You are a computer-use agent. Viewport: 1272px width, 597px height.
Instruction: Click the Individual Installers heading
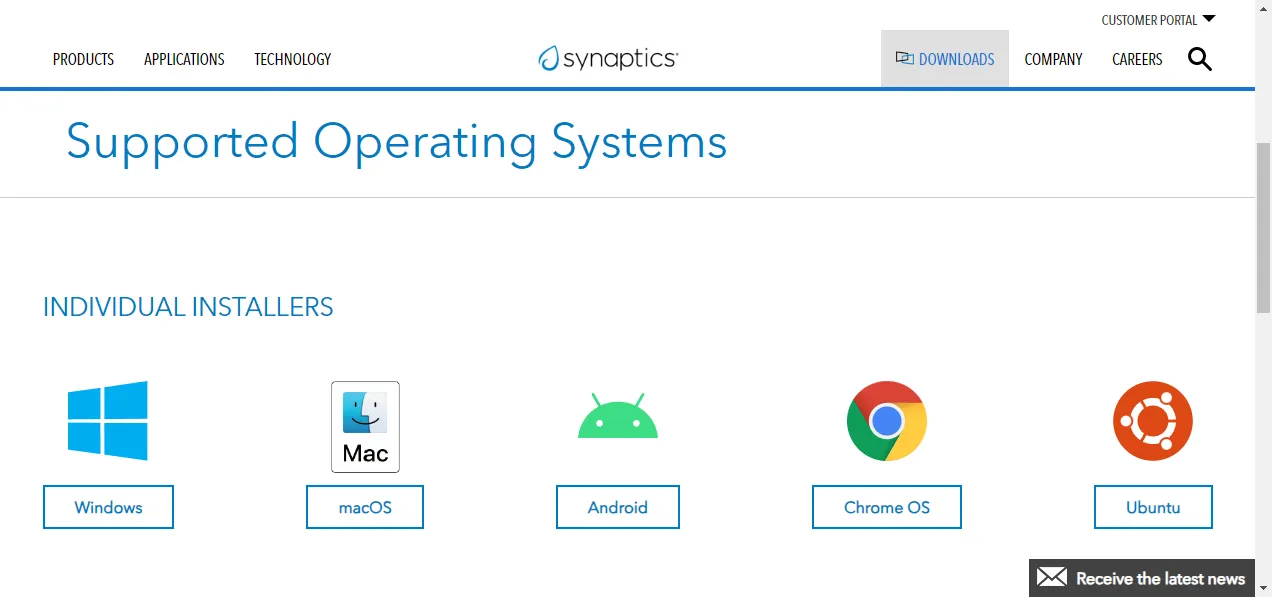188,307
